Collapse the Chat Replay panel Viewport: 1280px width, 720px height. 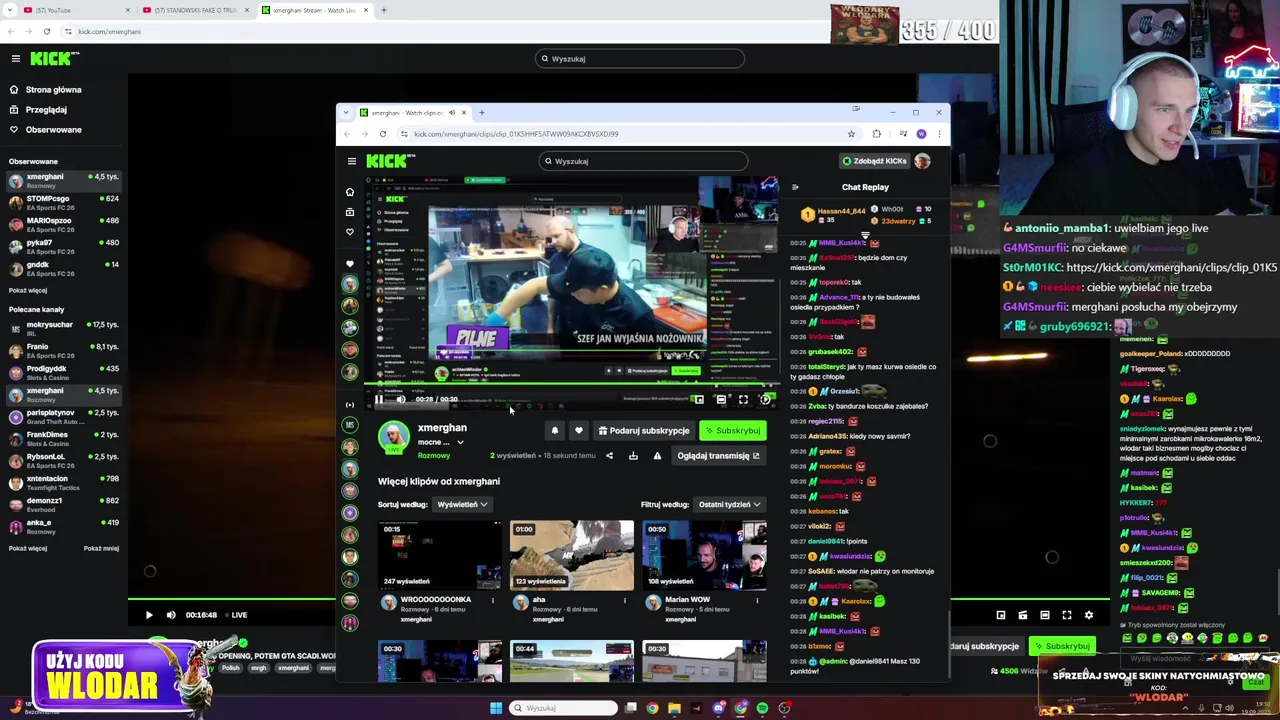795,188
